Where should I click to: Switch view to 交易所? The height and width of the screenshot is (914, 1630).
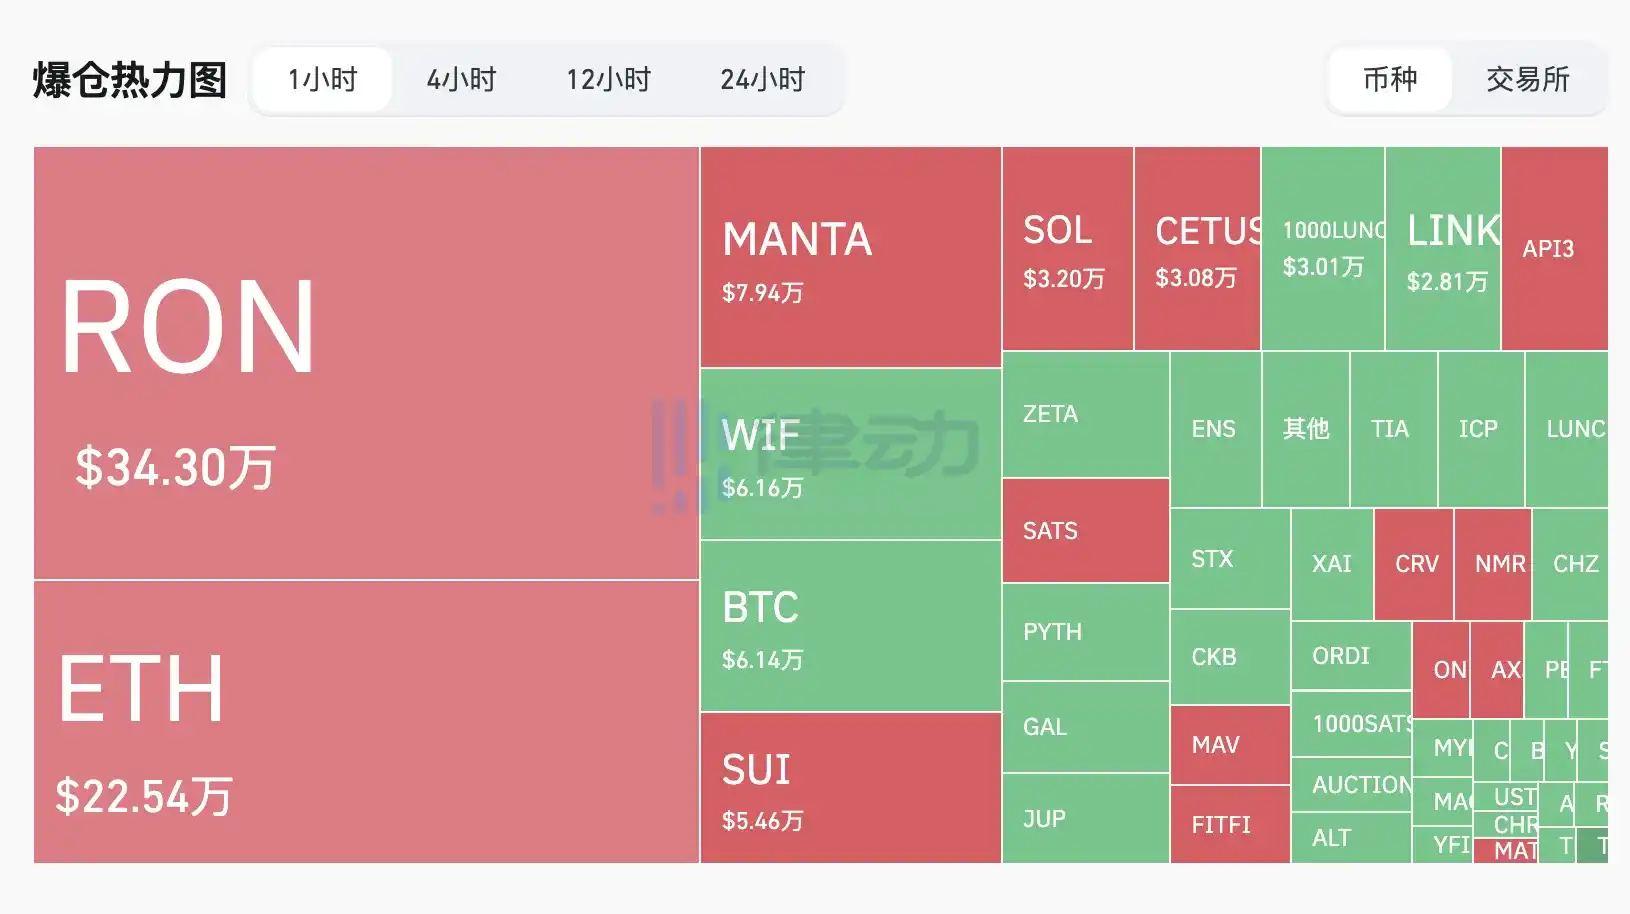click(1527, 79)
